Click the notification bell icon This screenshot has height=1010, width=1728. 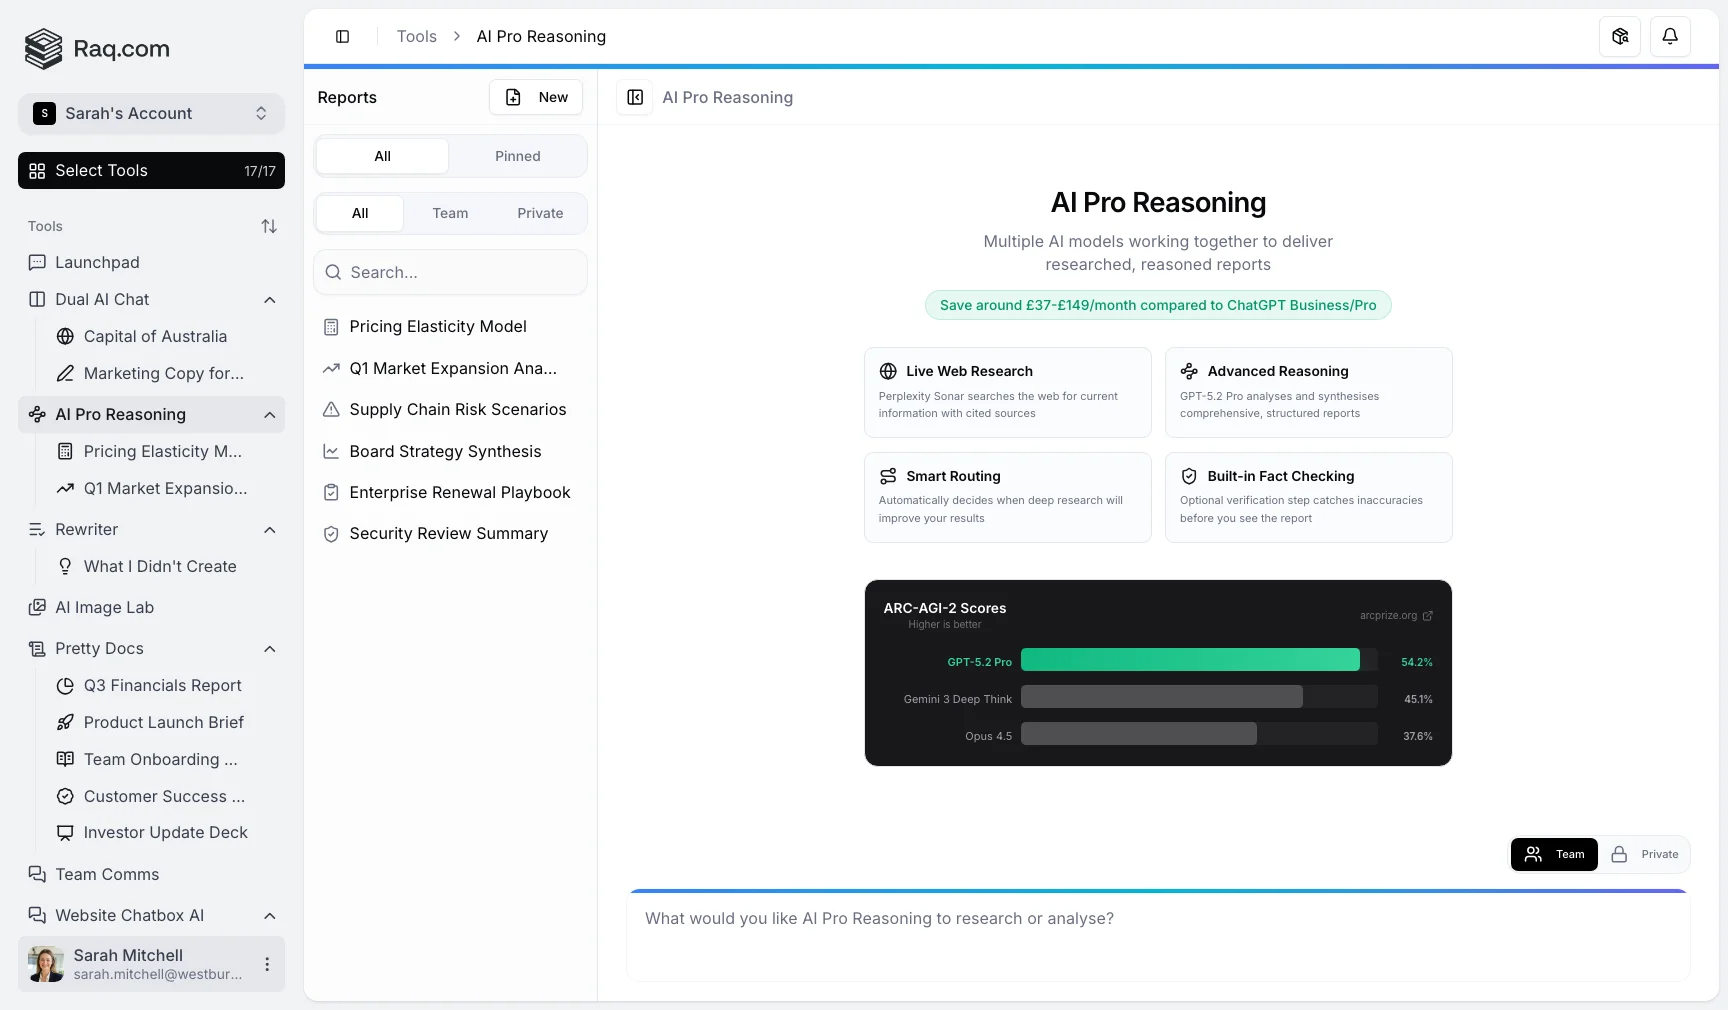click(1669, 36)
